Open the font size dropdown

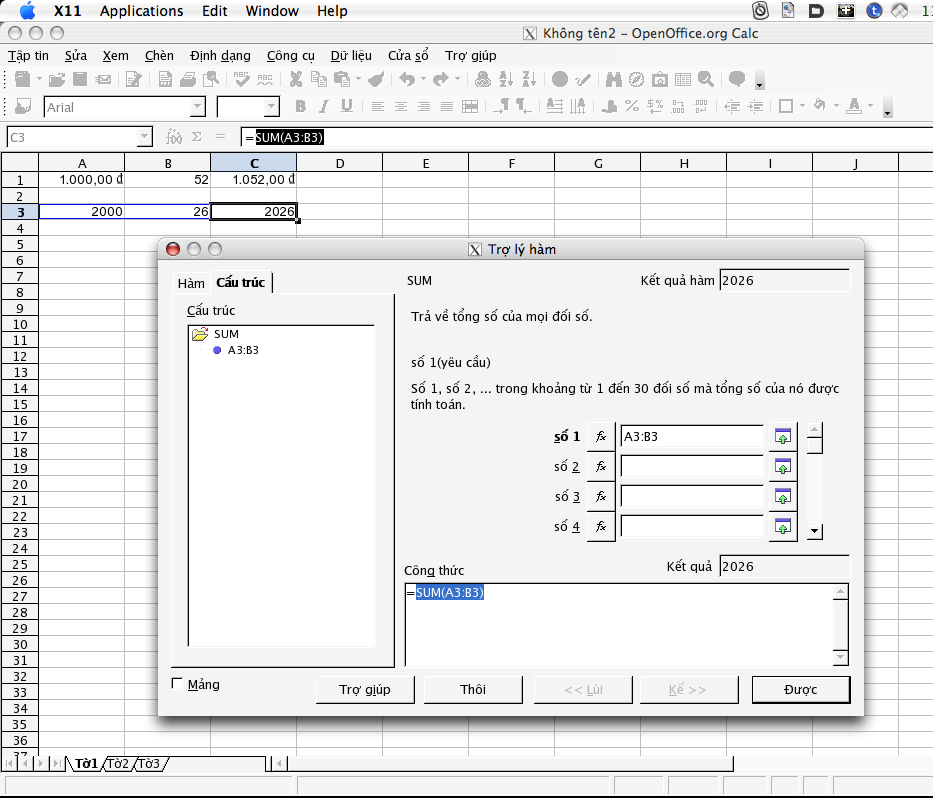(271, 107)
